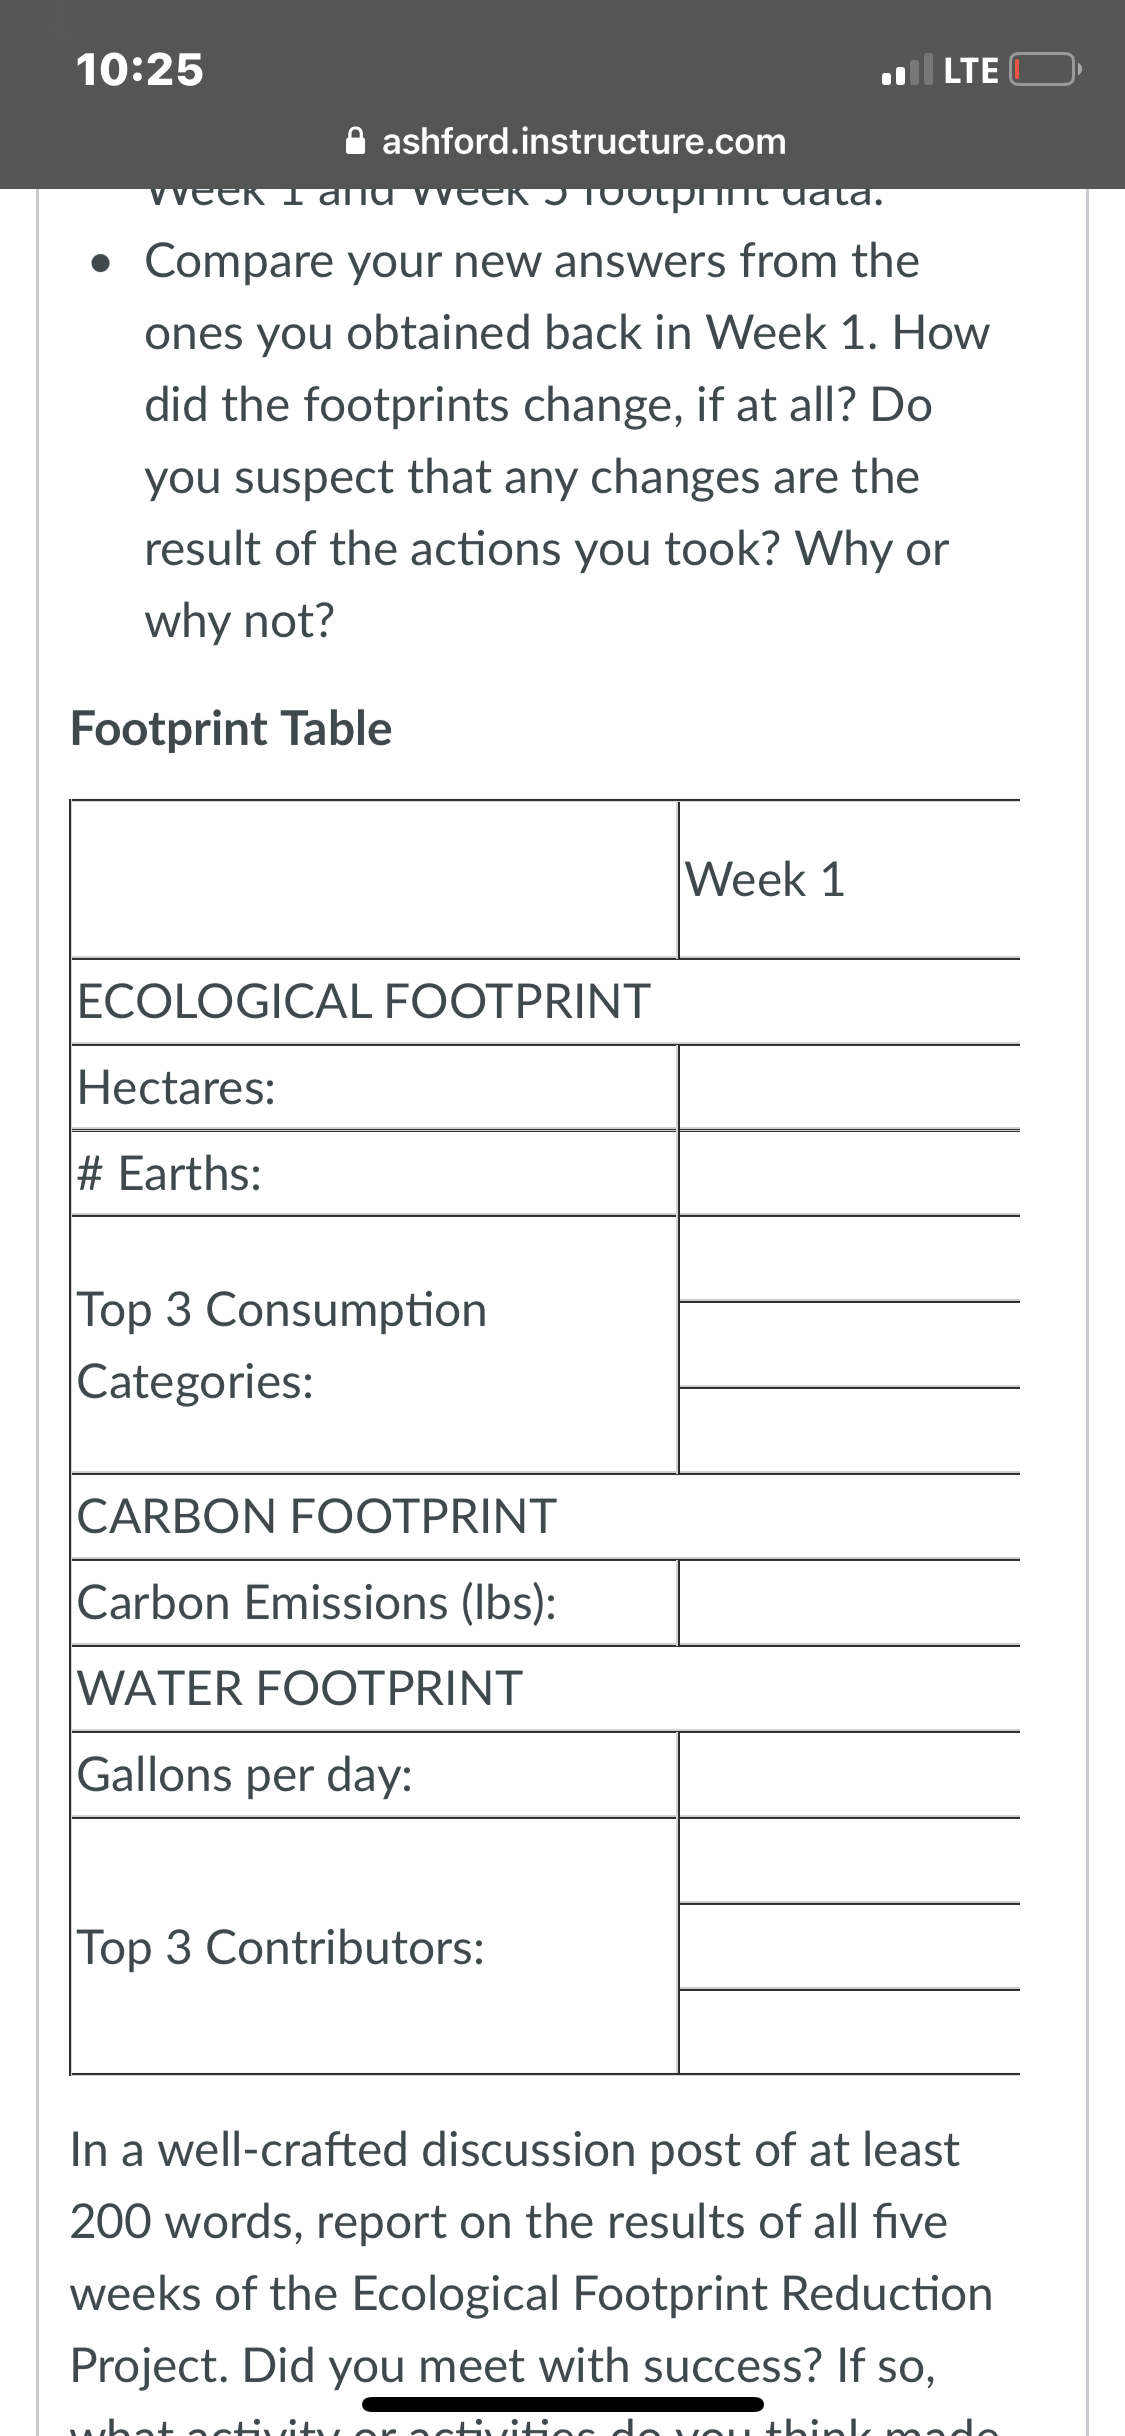
Task: Tap the ECOLOGICAL FOOTPRINT section row
Action: (546, 1002)
